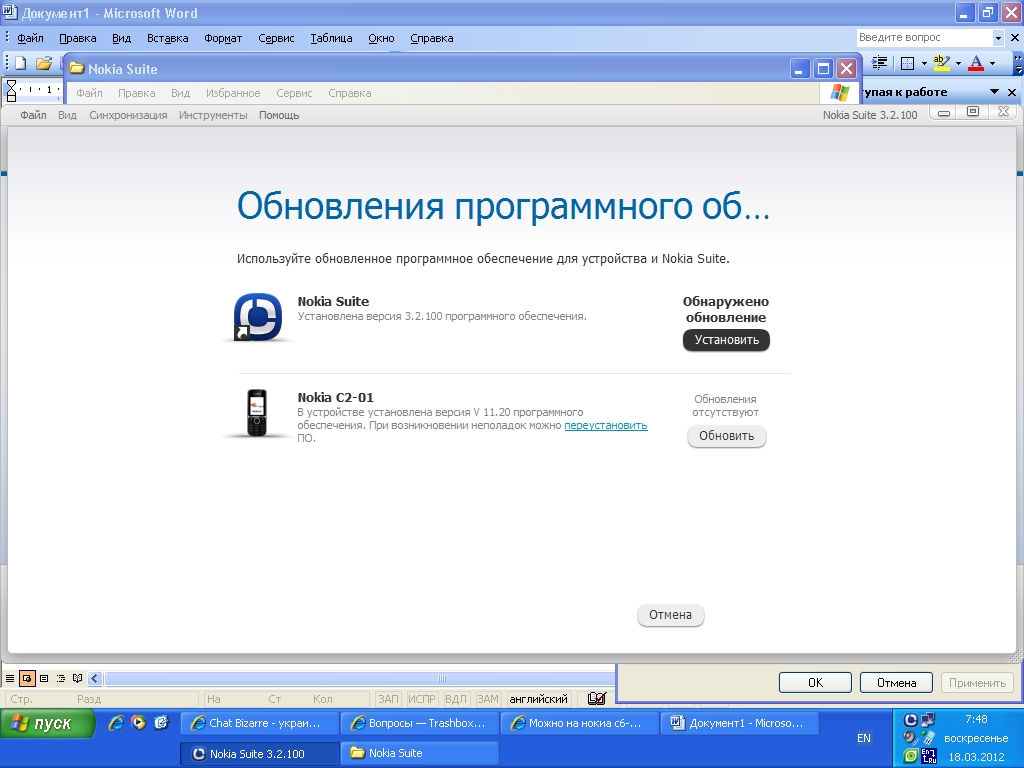Click Обновить button for Nokia C2-01
Image resolution: width=1024 pixels, height=768 pixels.
(726, 436)
